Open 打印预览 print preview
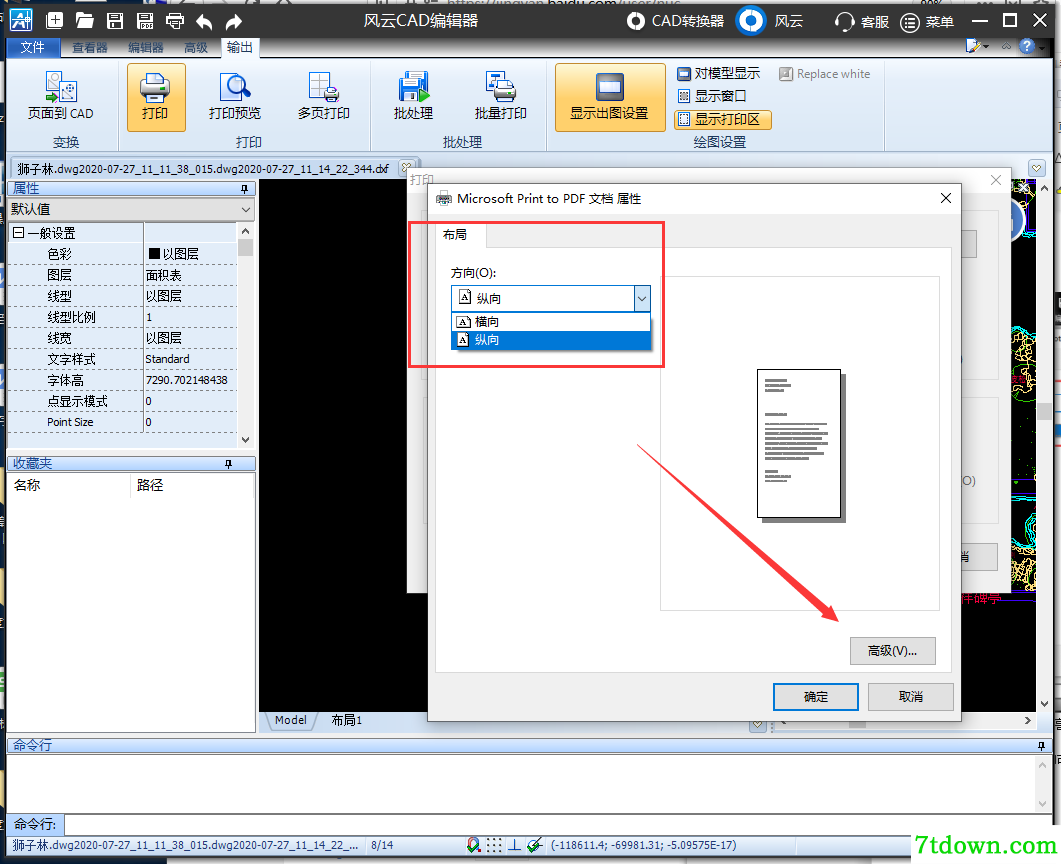The image size is (1061, 864). (235, 97)
